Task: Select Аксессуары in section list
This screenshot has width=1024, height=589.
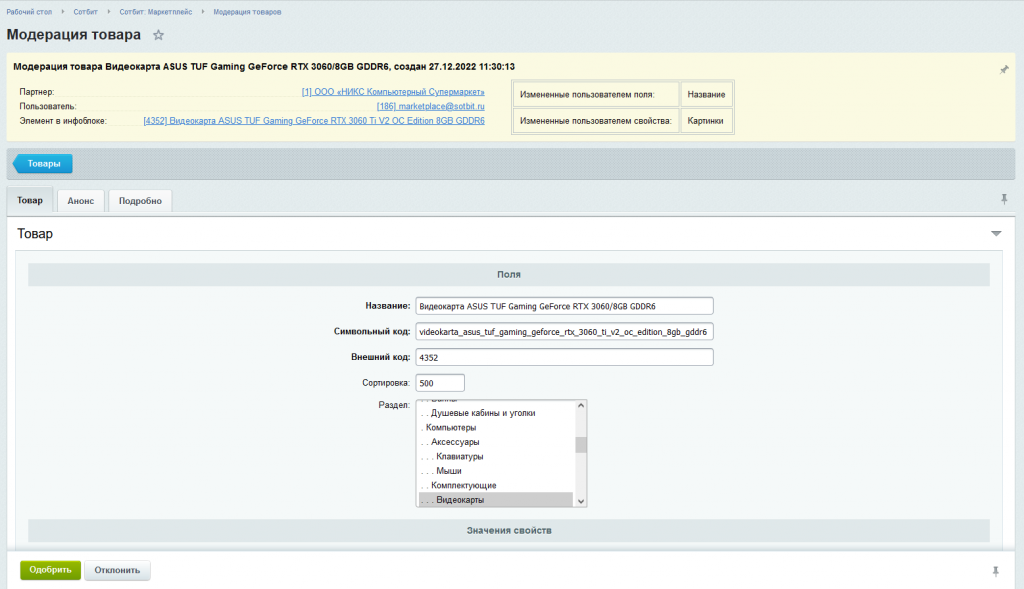Action: (x=496, y=442)
